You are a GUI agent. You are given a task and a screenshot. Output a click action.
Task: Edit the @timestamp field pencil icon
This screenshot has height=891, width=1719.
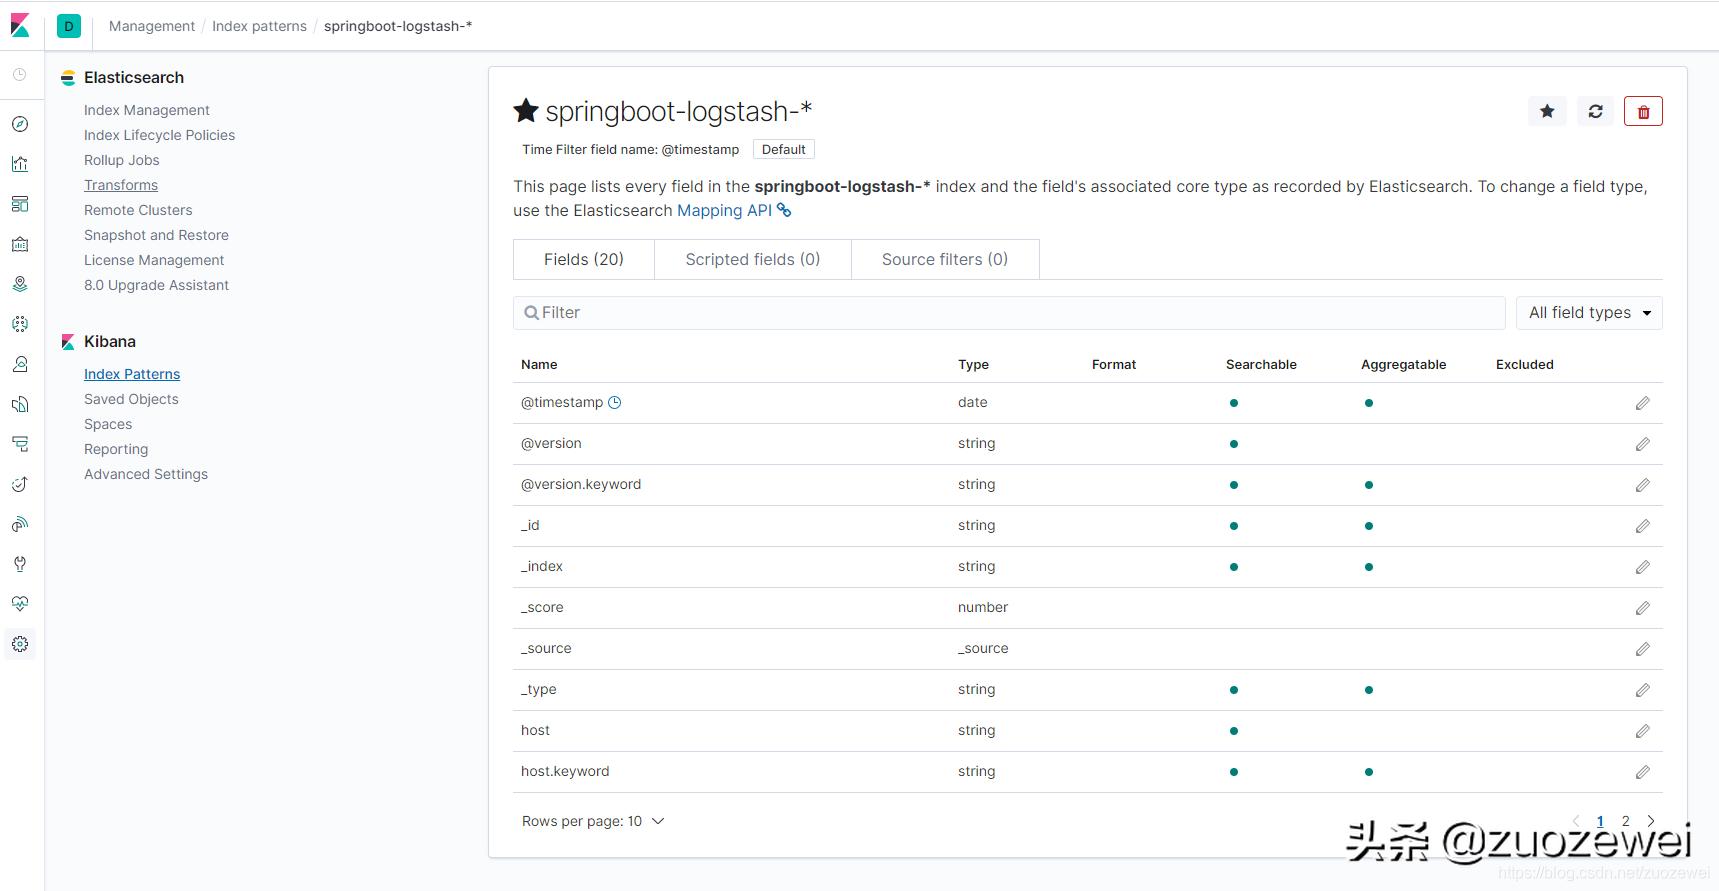point(1642,403)
